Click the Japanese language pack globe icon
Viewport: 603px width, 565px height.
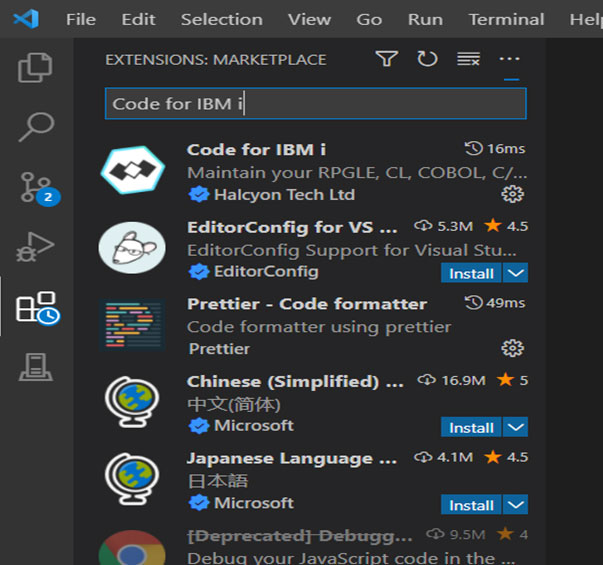[132, 479]
